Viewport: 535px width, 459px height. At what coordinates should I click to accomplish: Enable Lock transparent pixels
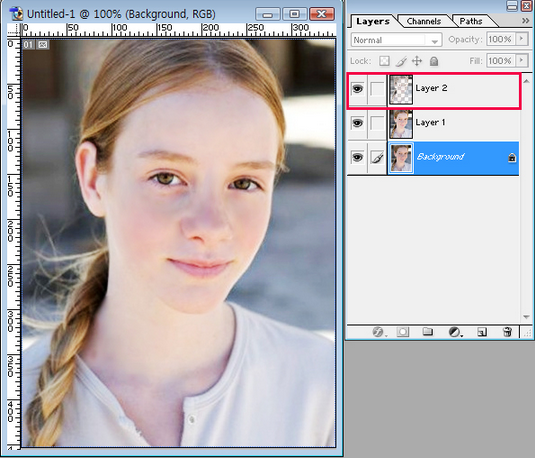pyautogui.click(x=384, y=61)
